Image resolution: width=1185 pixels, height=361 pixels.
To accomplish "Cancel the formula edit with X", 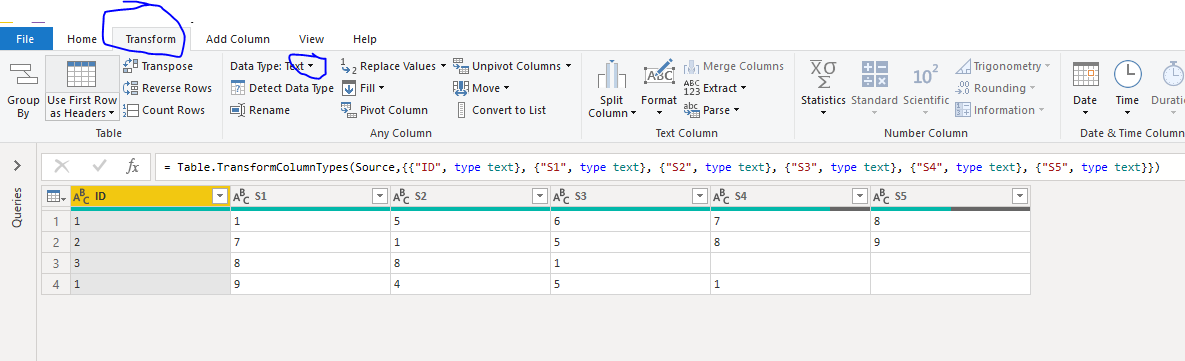I will [62, 166].
